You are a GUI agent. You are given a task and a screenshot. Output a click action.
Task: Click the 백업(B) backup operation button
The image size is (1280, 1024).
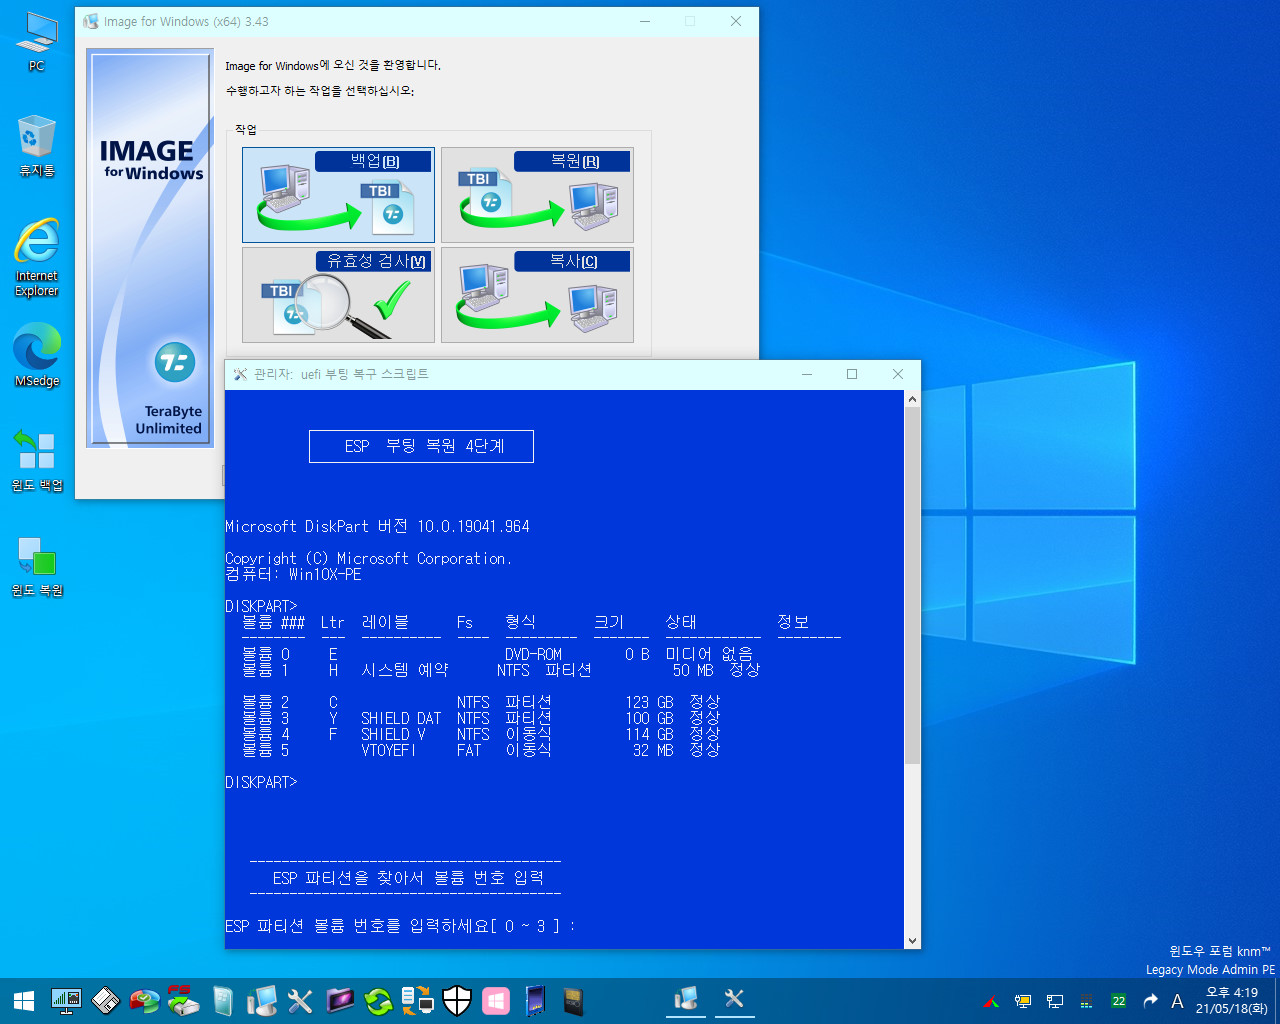point(338,195)
